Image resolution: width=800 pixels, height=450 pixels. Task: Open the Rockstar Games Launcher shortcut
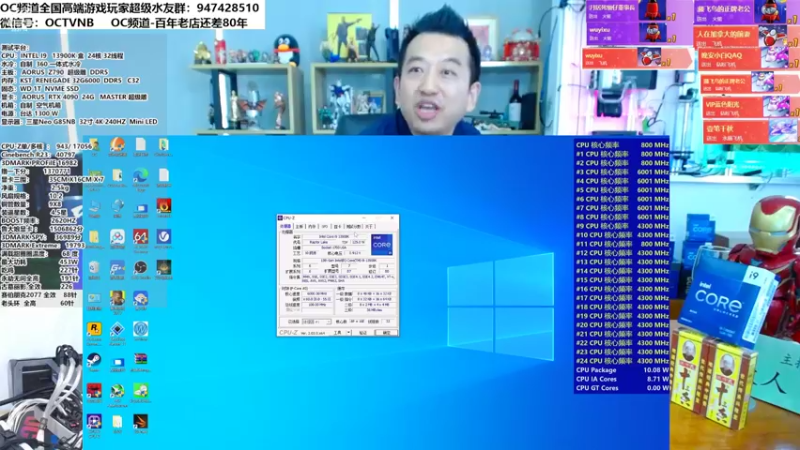click(94, 329)
